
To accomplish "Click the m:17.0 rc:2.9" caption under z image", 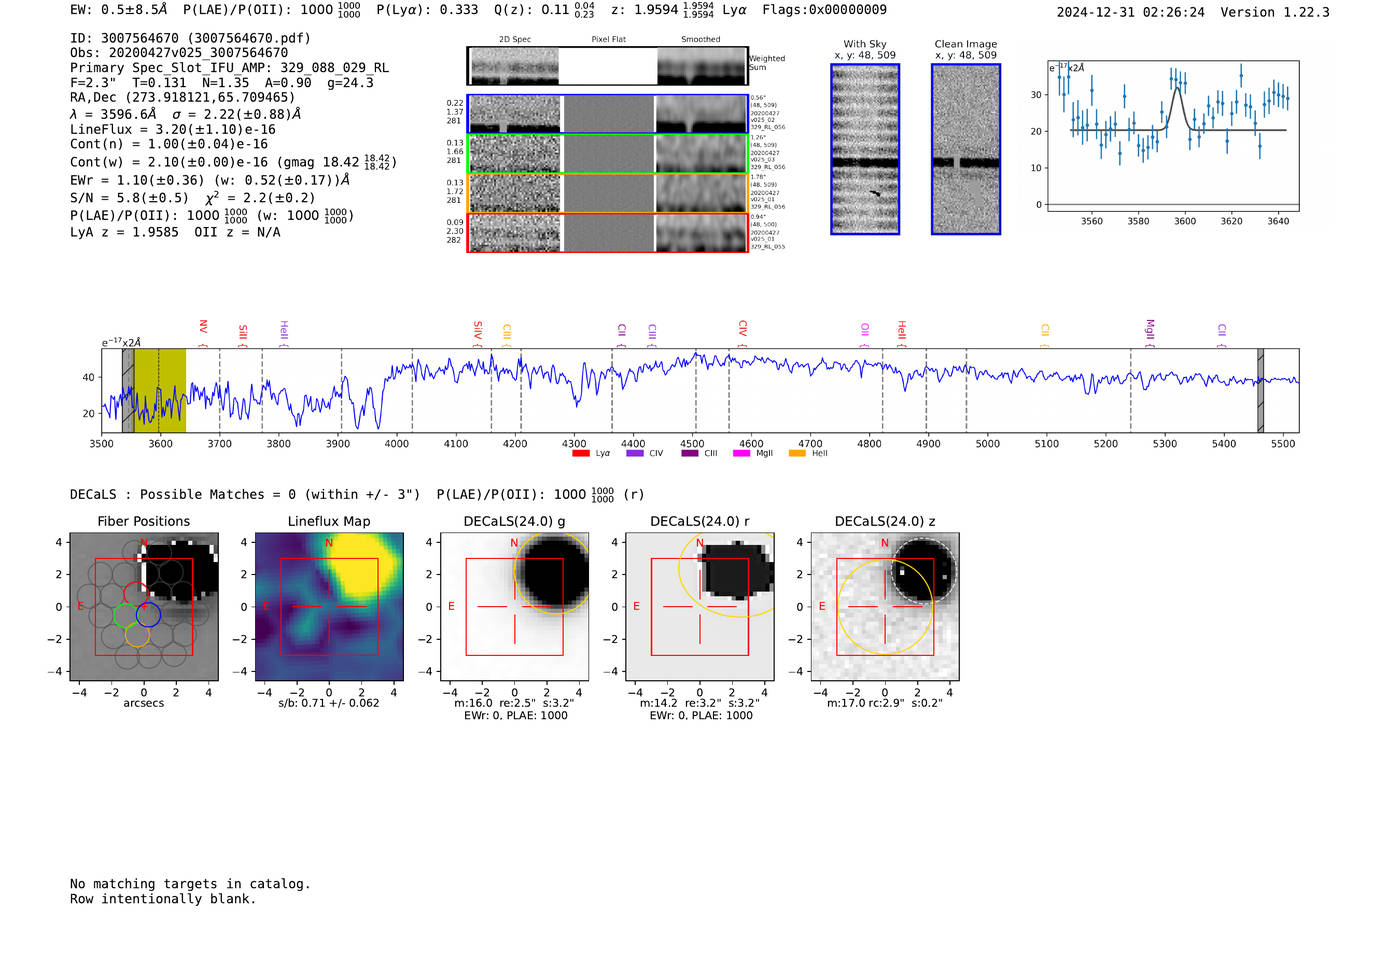I will click(885, 703).
